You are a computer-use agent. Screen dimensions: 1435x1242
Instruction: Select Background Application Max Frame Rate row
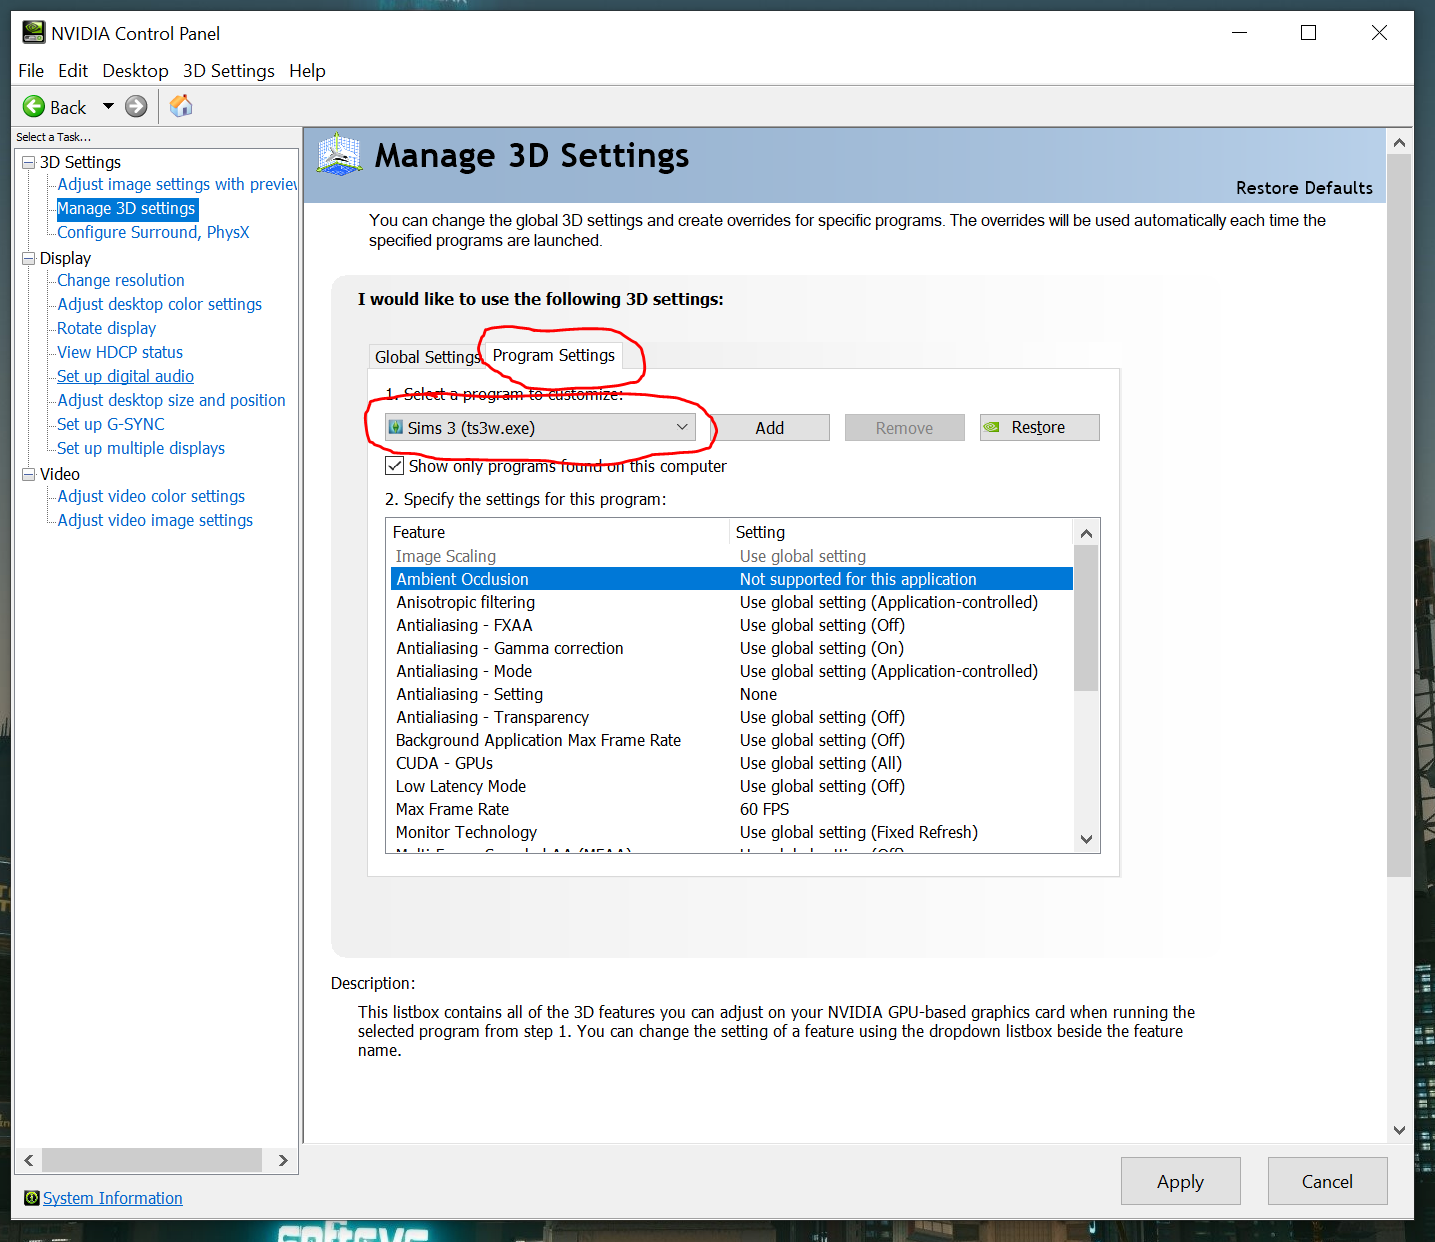click(x=731, y=740)
